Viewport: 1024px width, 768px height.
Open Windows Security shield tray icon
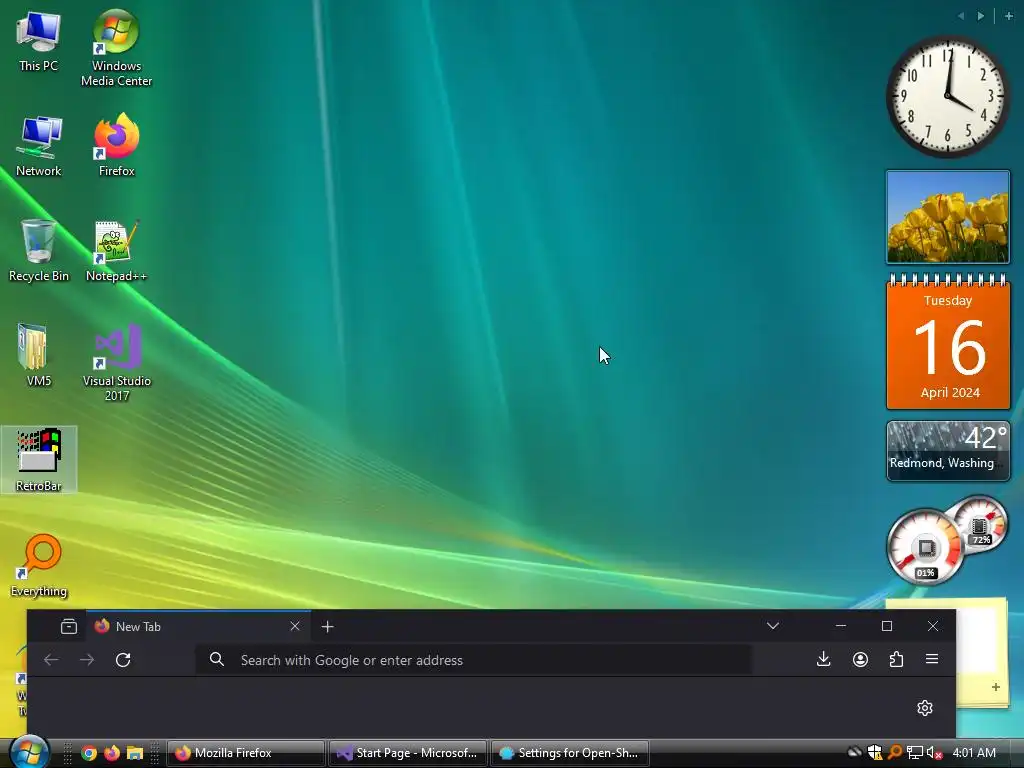point(874,752)
